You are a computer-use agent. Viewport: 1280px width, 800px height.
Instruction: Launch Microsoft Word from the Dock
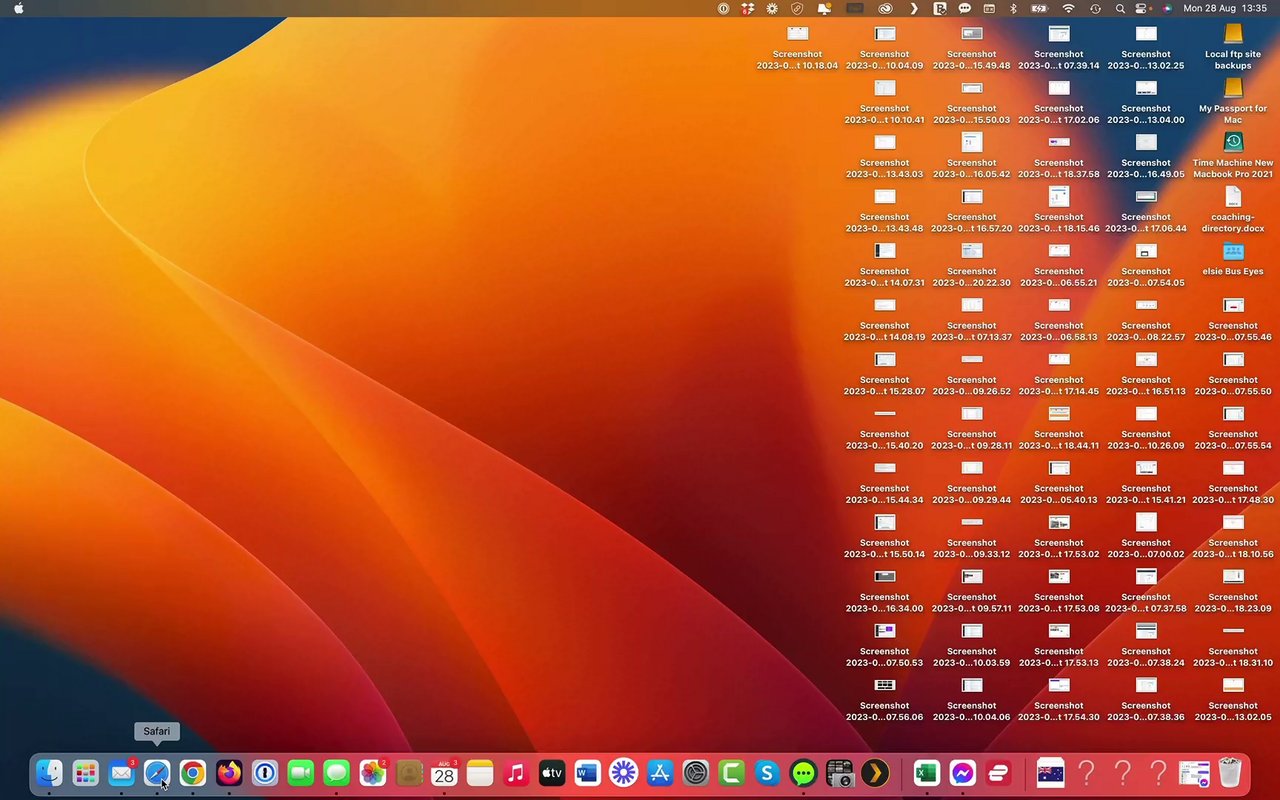[x=588, y=773]
